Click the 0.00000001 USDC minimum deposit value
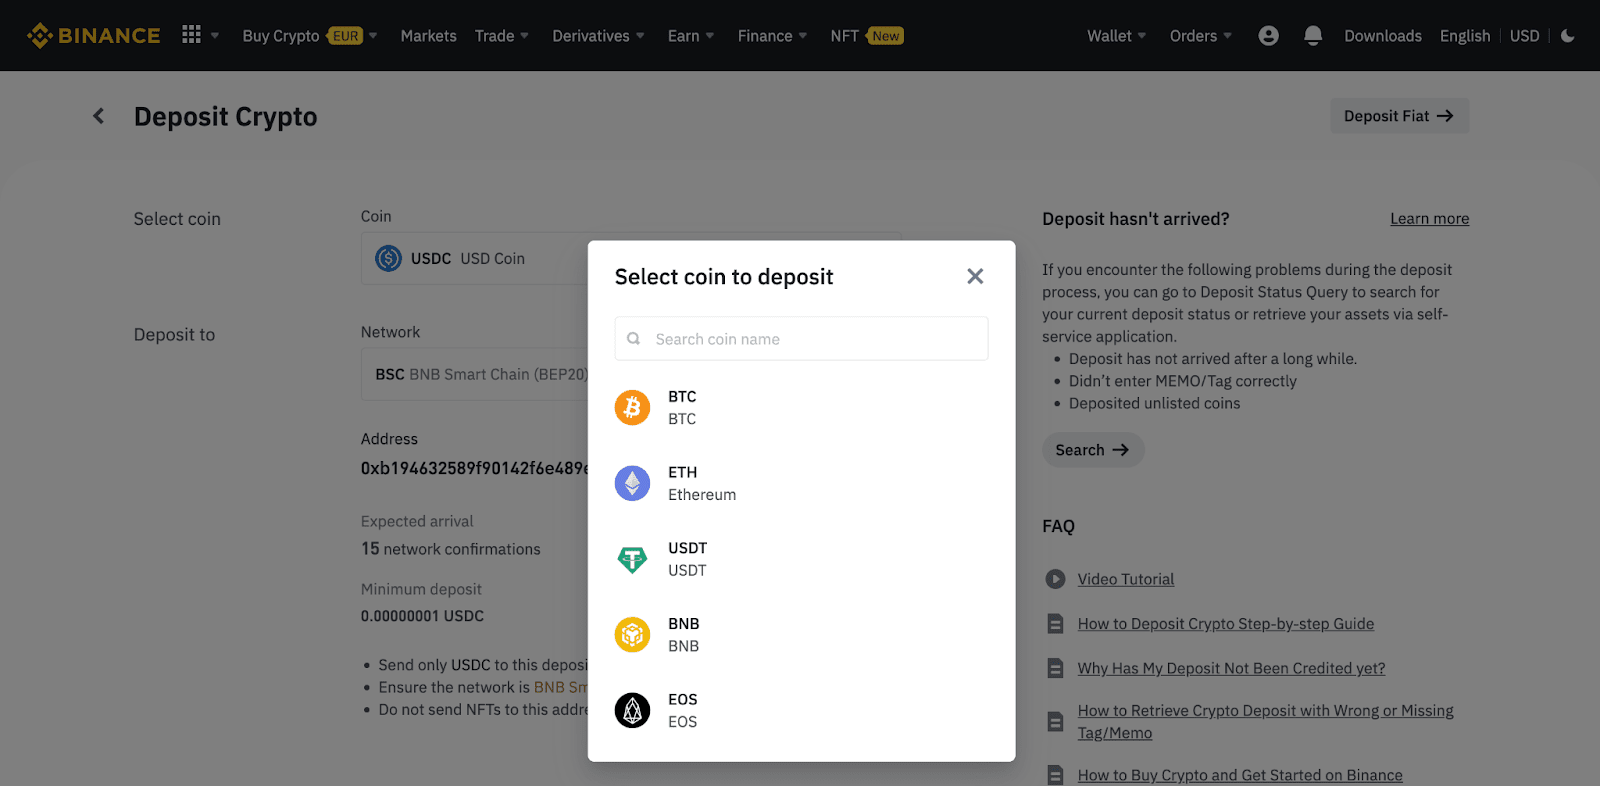 [422, 616]
